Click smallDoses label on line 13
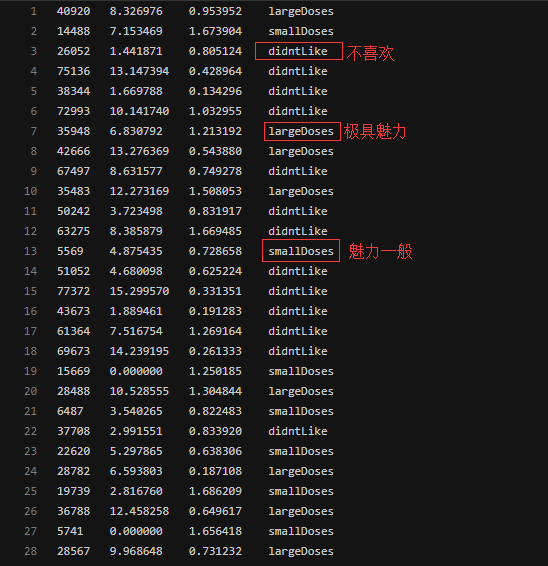The height and width of the screenshot is (566, 548). tap(301, 251)
